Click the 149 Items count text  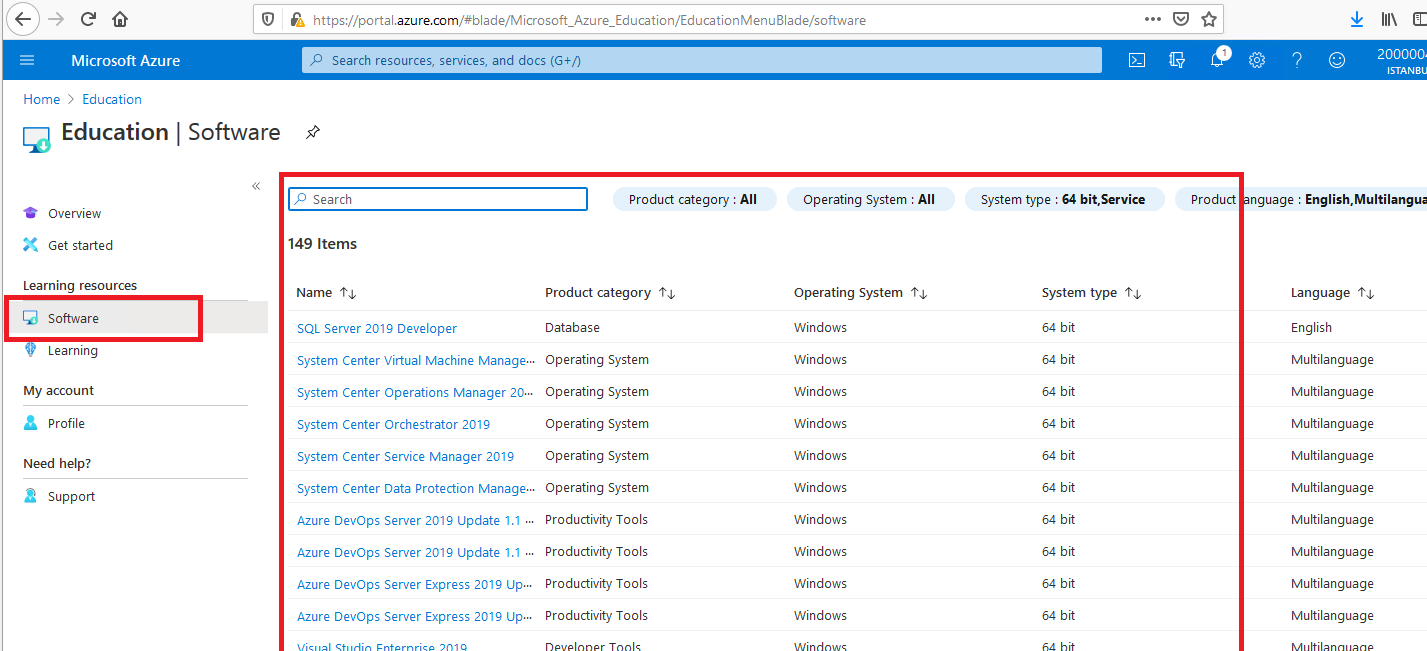[322, 243]
